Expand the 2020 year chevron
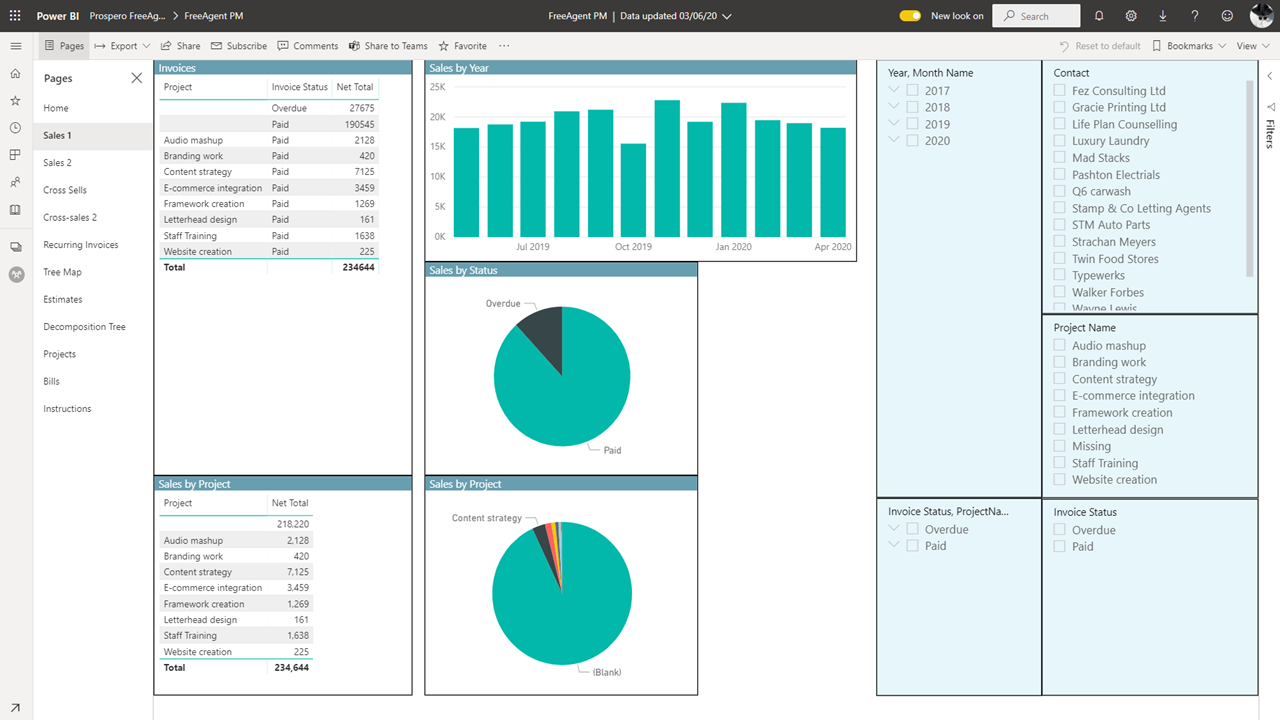The image size is (1280, 720). 894,141
